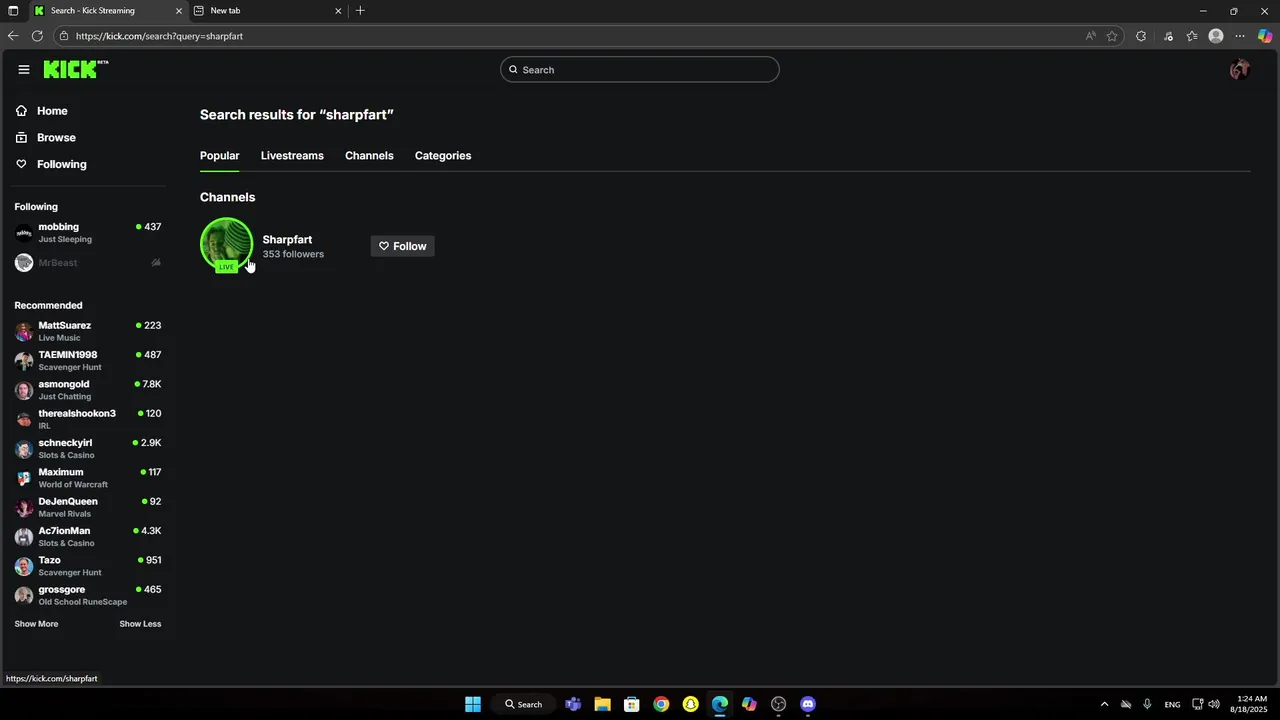Close the Search - Kick Streaming tab
This screenshot has width=1280, height=720.
tap(179, 11)
